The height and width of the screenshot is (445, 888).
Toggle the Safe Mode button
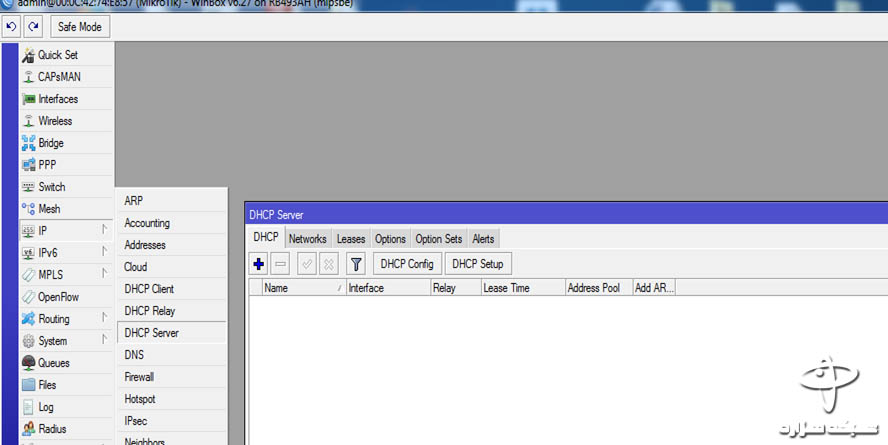coord(80,27)
